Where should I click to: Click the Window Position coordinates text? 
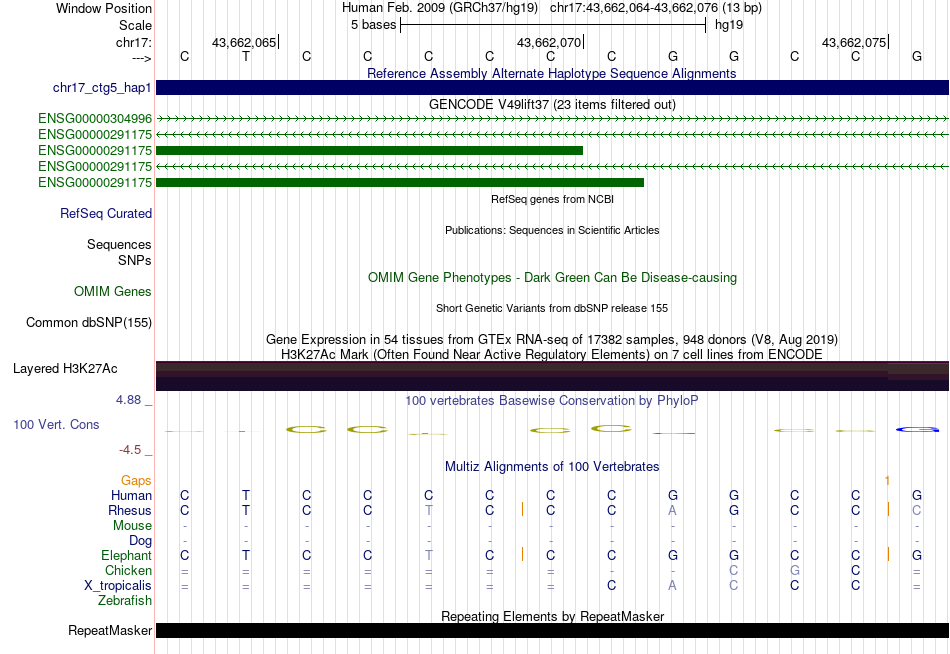pos(552,8)
